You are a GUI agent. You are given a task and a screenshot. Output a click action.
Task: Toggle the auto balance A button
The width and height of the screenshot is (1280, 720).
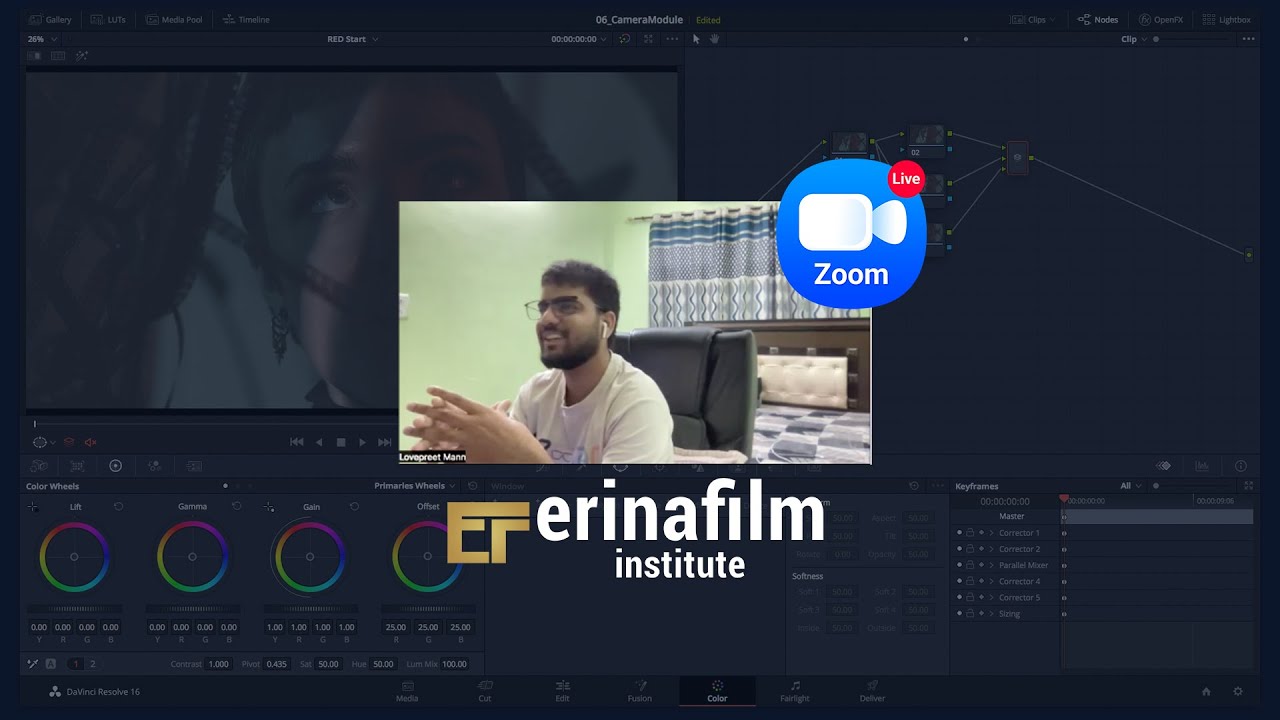(x=50, y=664)
